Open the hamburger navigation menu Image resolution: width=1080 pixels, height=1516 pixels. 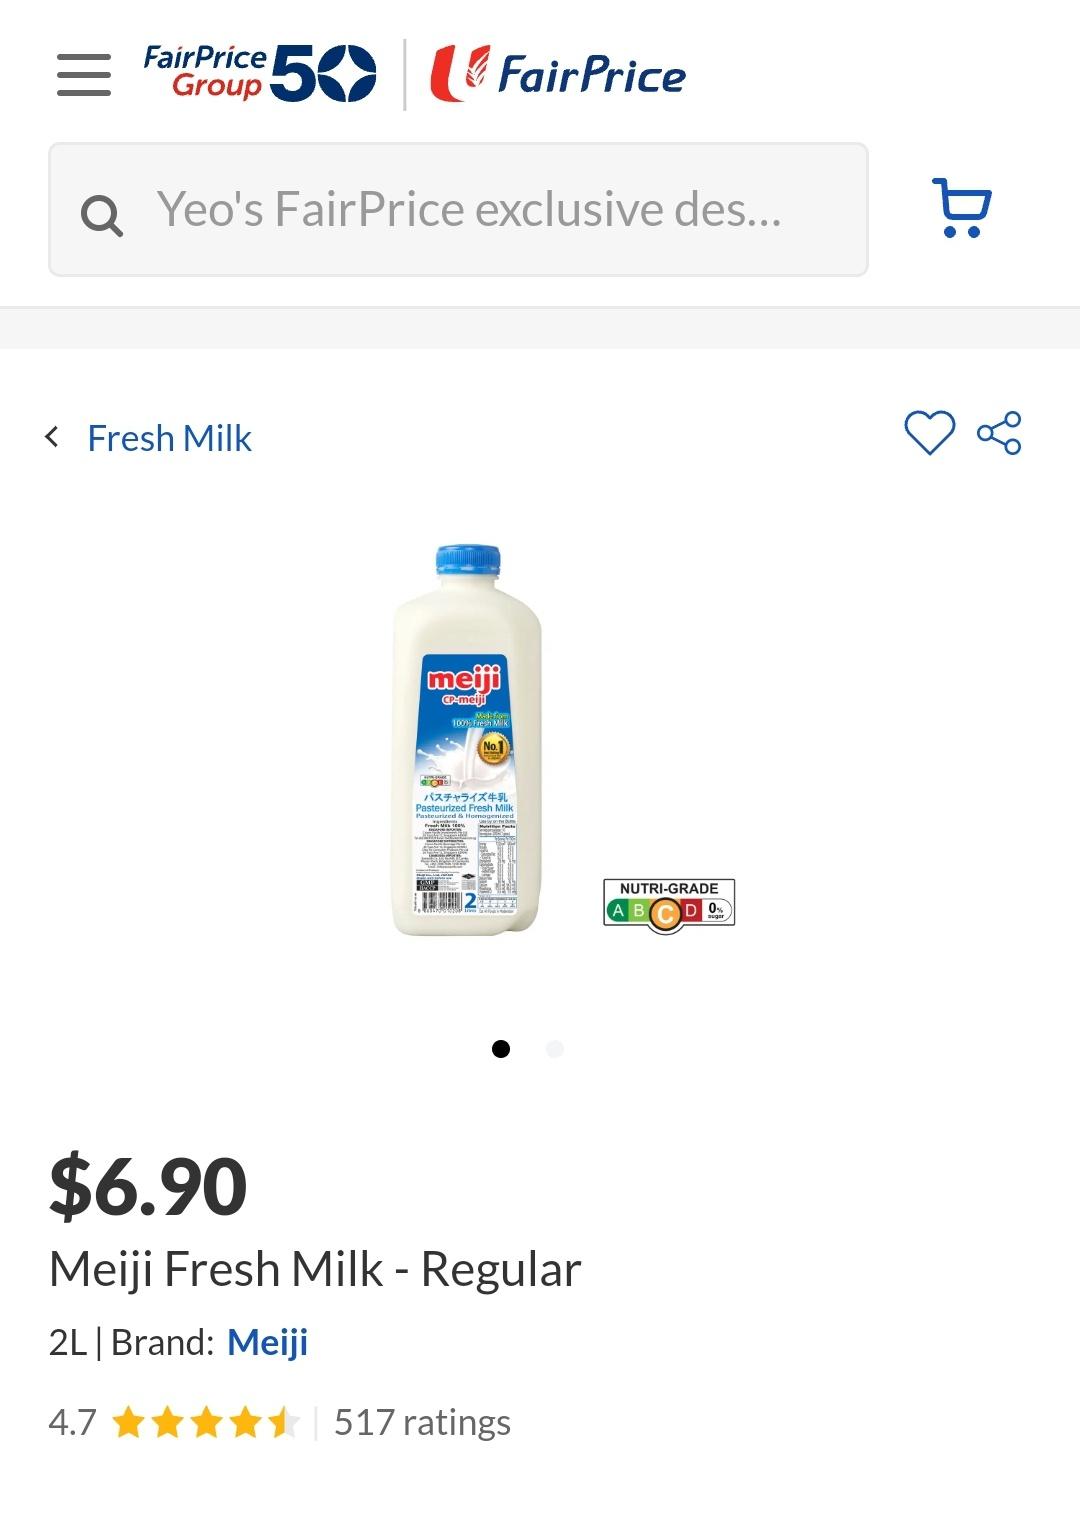[84, 75]
